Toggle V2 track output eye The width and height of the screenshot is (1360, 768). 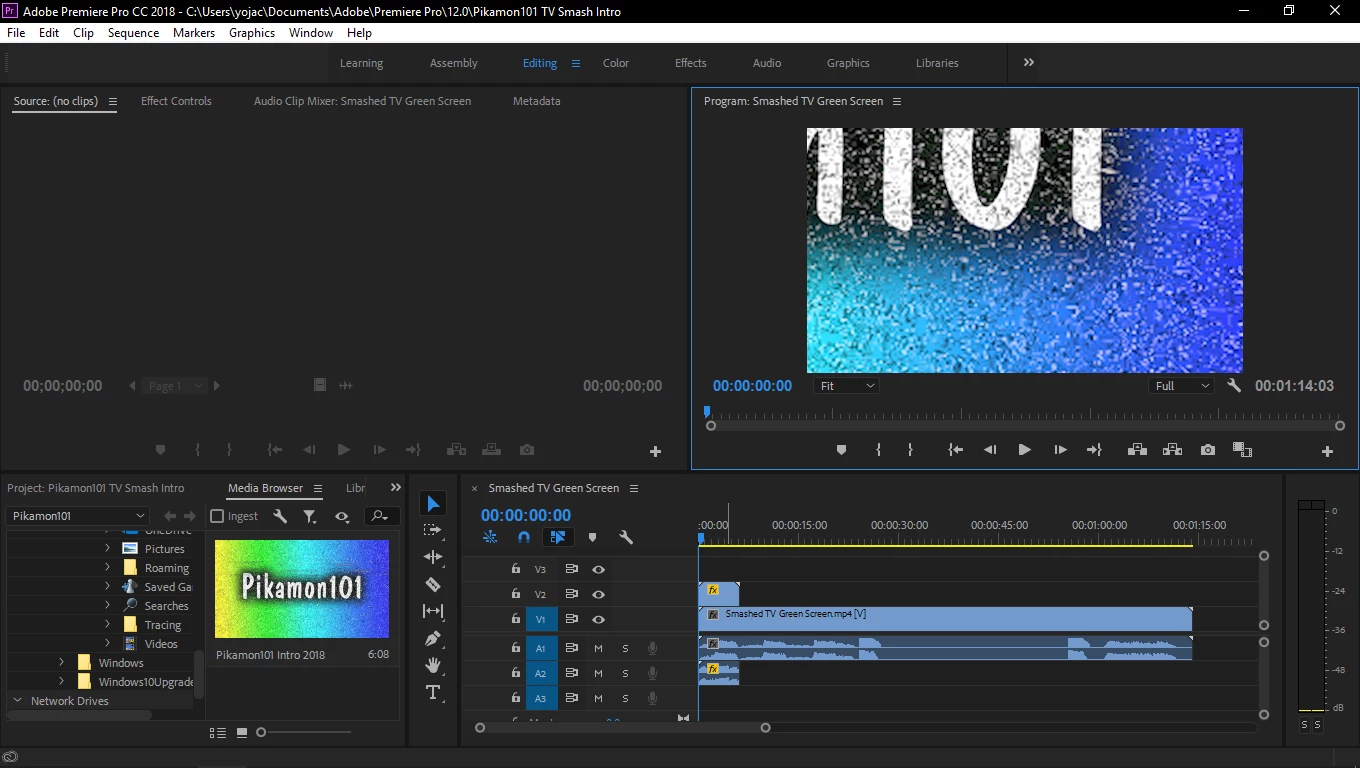coord(598,594)
